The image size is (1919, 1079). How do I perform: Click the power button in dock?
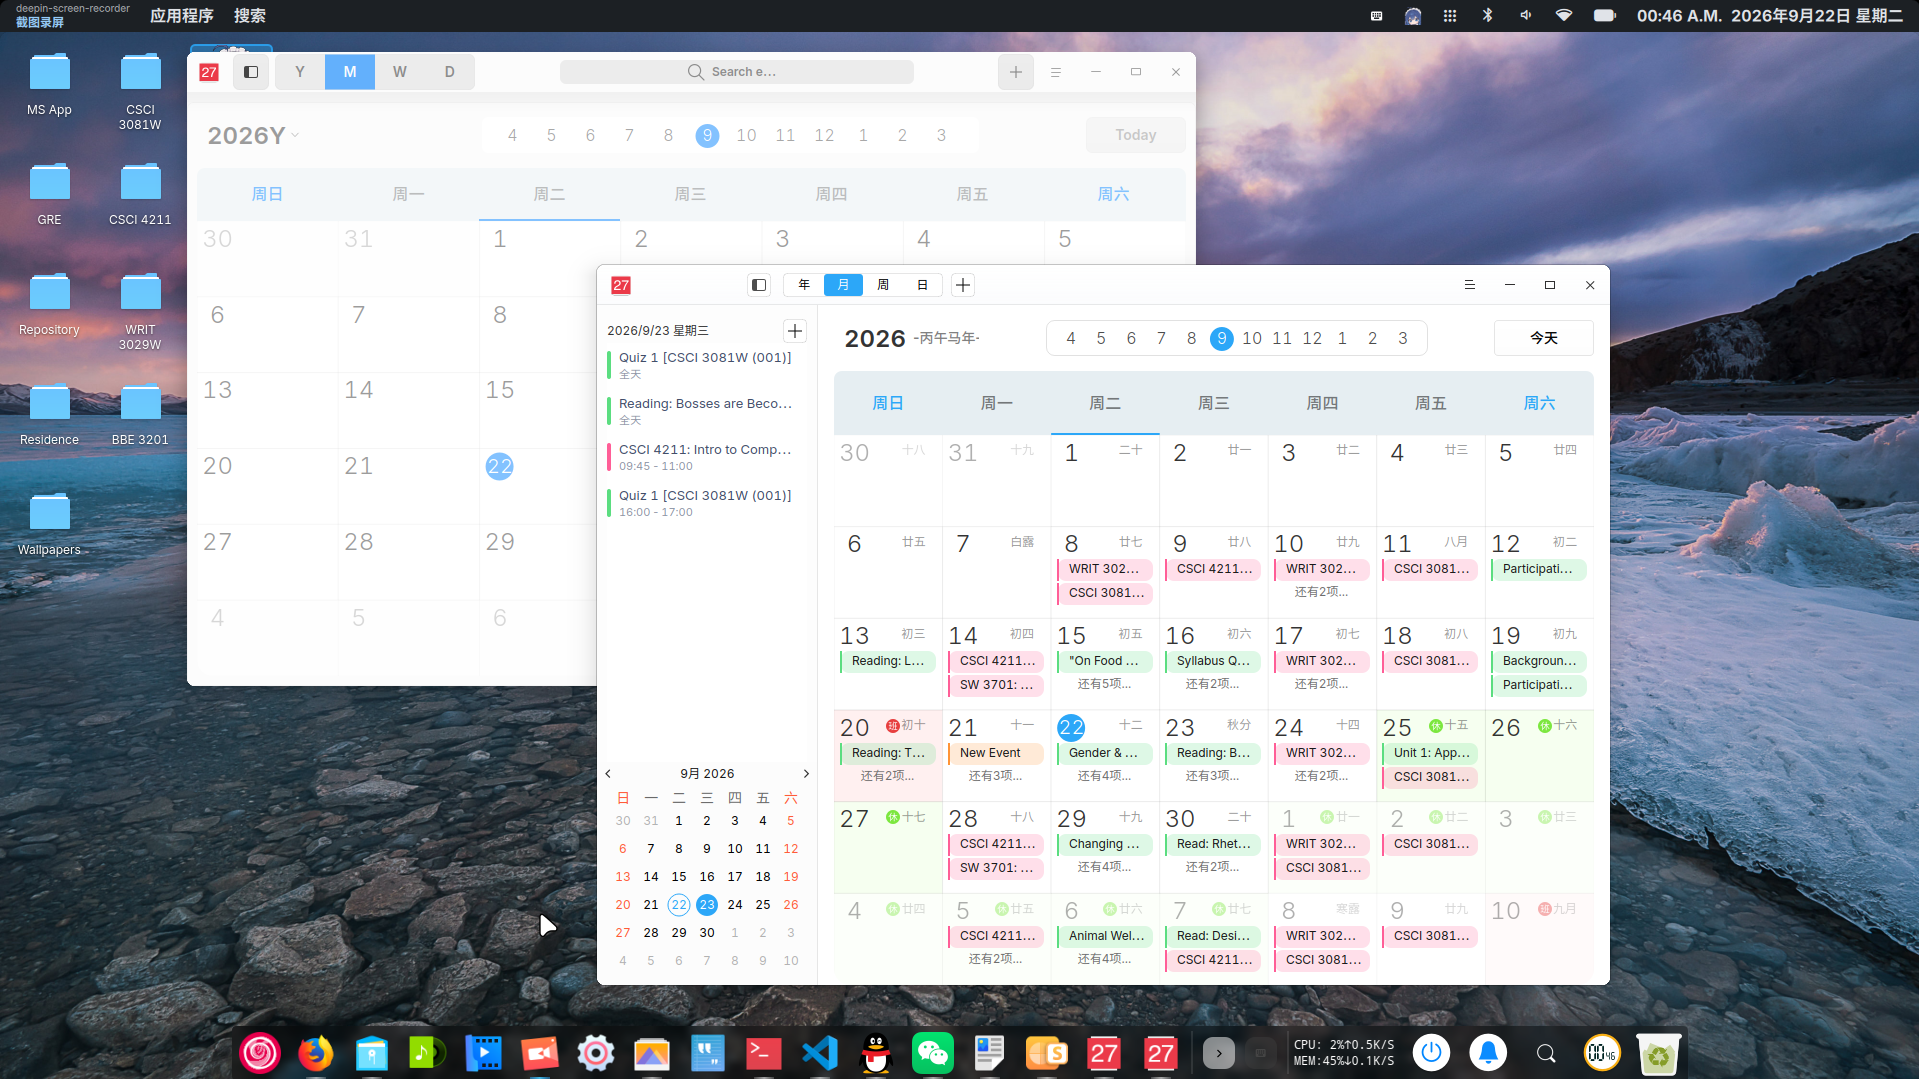[1431, 1053]
